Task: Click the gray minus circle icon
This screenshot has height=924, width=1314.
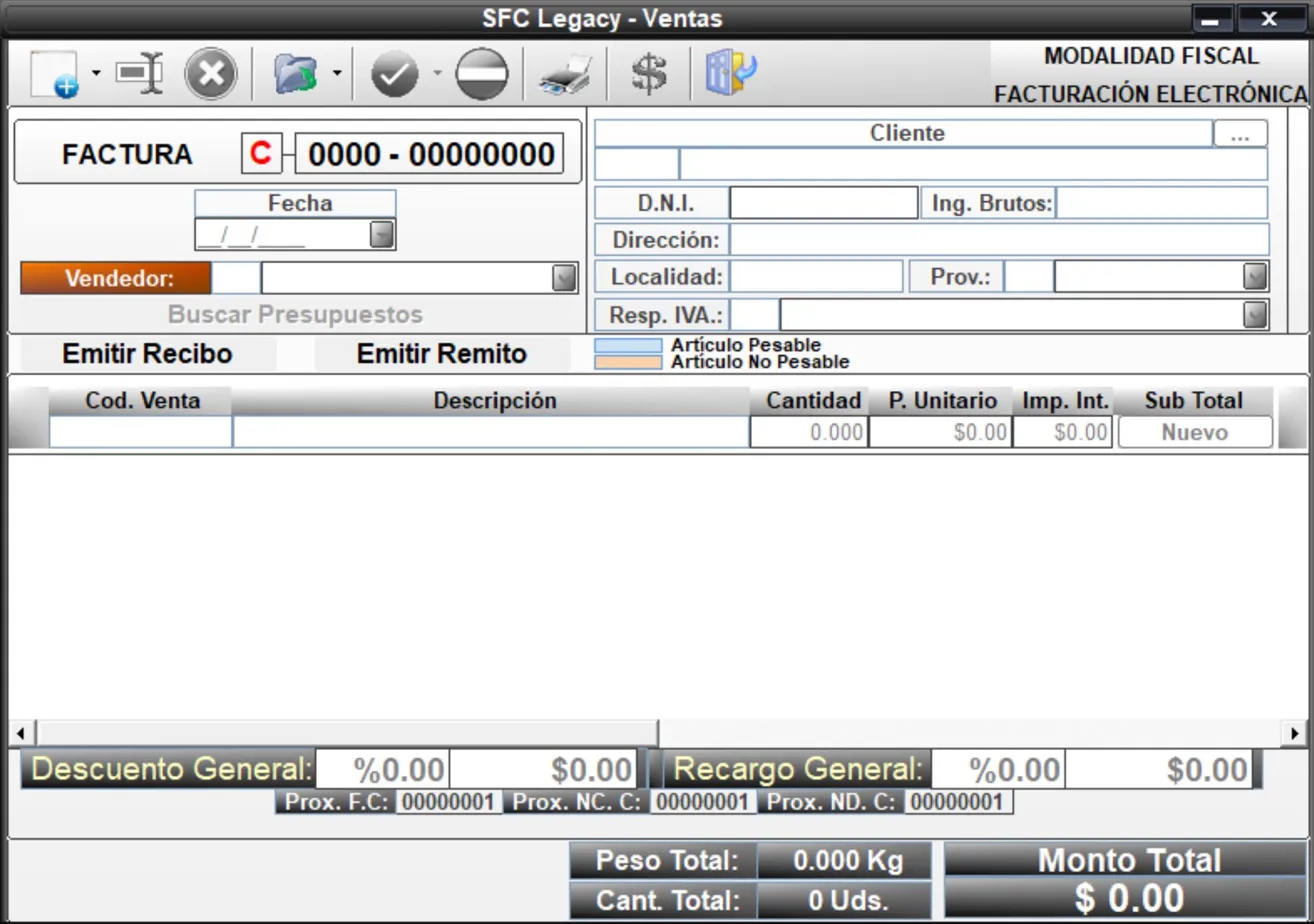Action: click(482, 74)
